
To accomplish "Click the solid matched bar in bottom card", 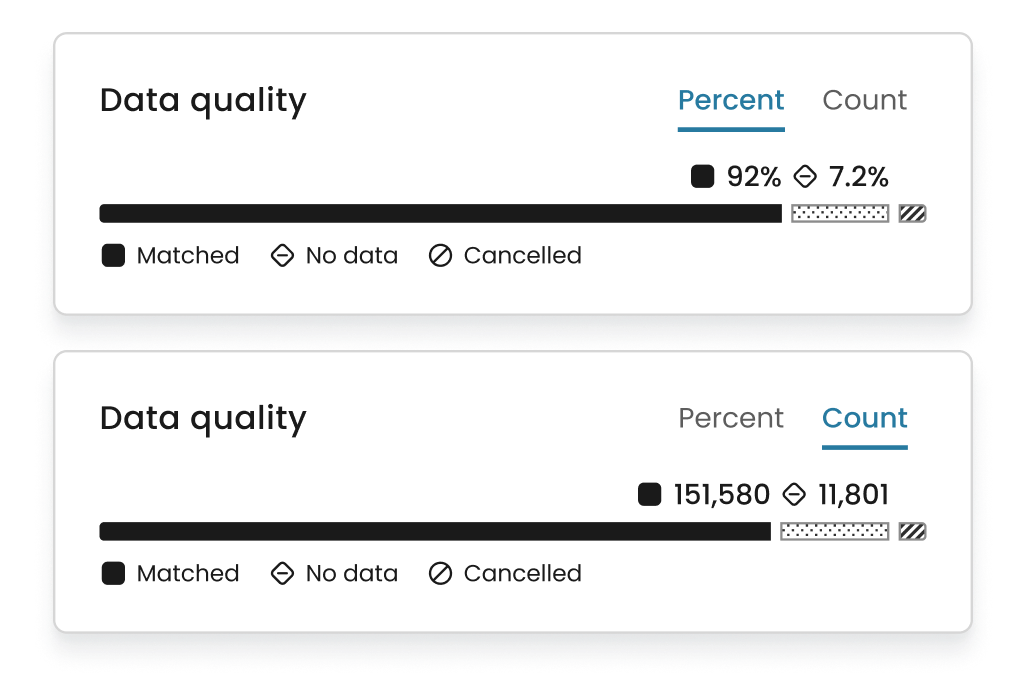I will (x=435, y=531).
